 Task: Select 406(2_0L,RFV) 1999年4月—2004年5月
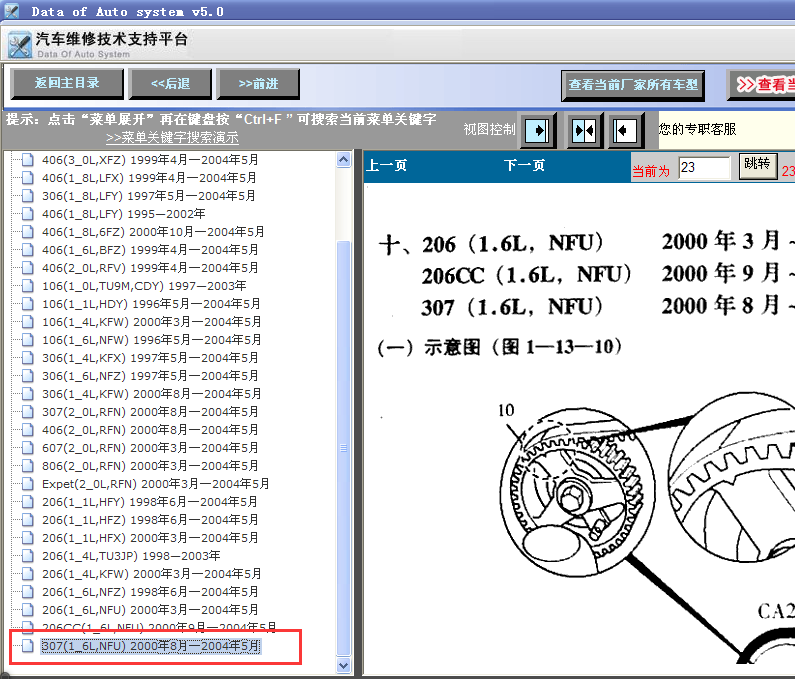[x=150, y=268]
